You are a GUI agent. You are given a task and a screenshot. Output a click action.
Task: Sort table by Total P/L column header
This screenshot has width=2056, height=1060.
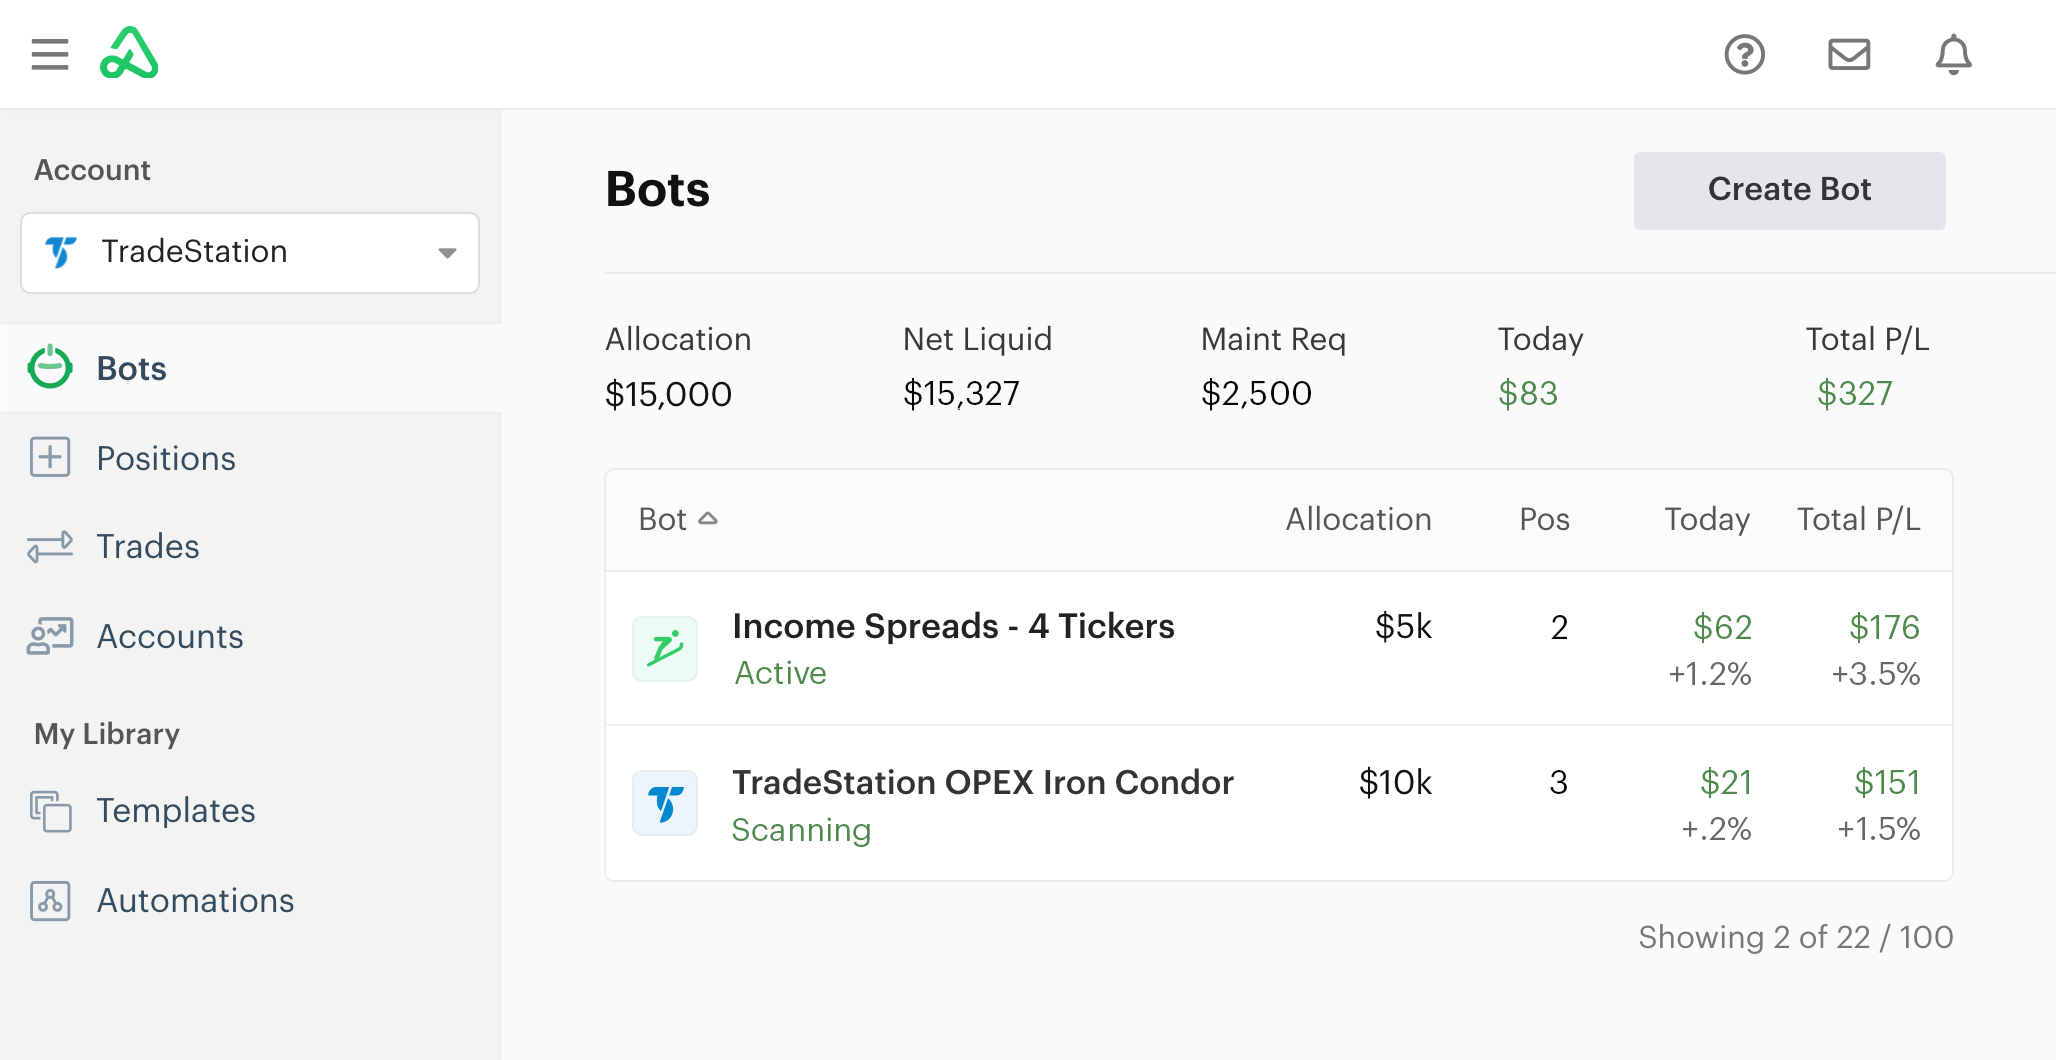click(1858, 519)
